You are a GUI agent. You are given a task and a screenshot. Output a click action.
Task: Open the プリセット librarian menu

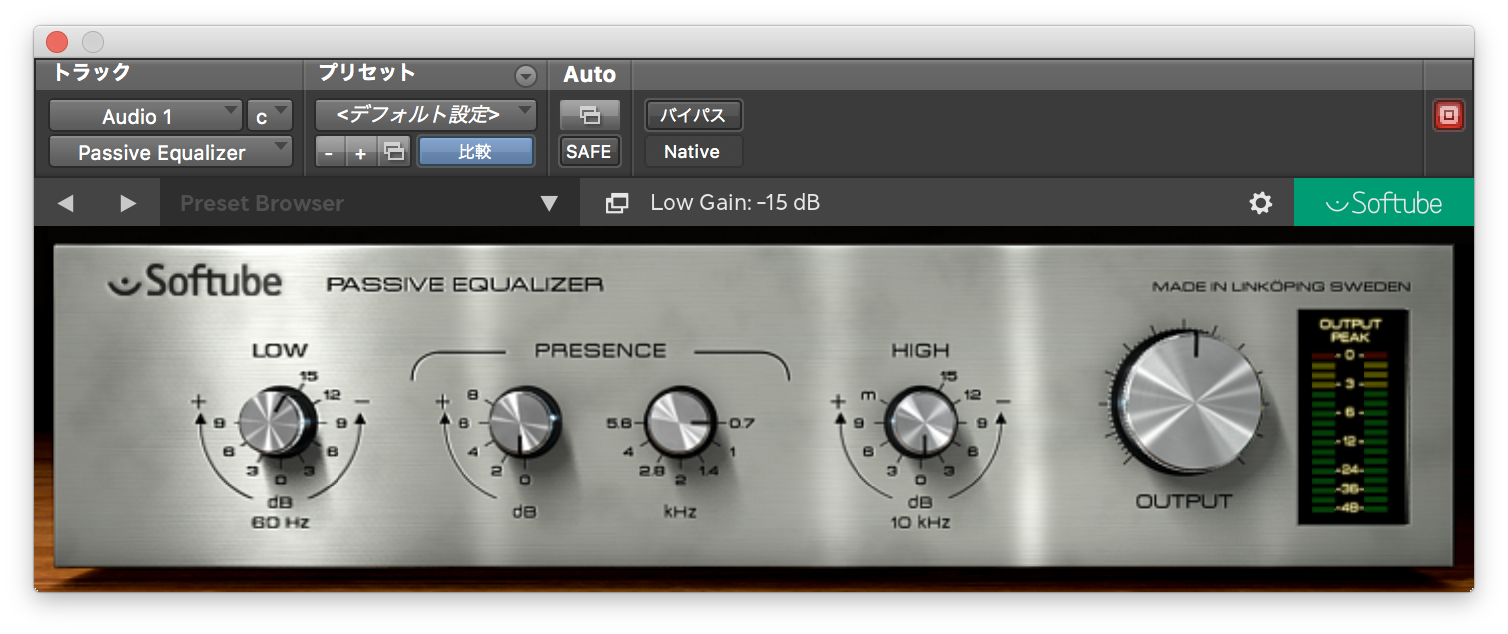[x=525, y=75]
